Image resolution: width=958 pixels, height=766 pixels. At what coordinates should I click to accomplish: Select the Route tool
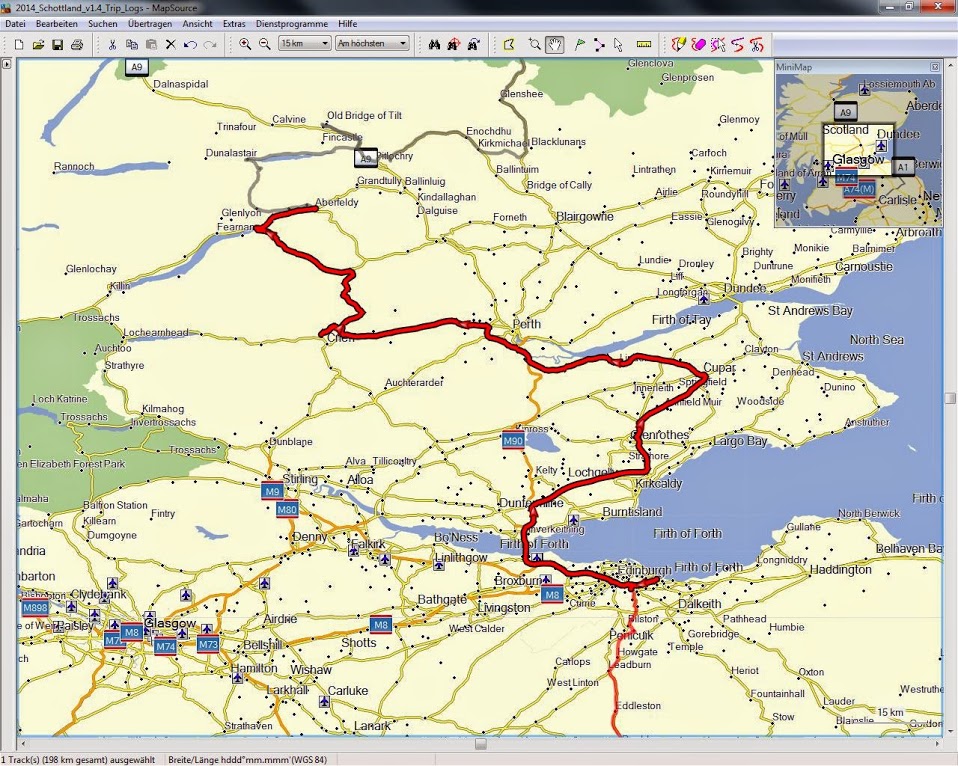click(x=598, y=44)
